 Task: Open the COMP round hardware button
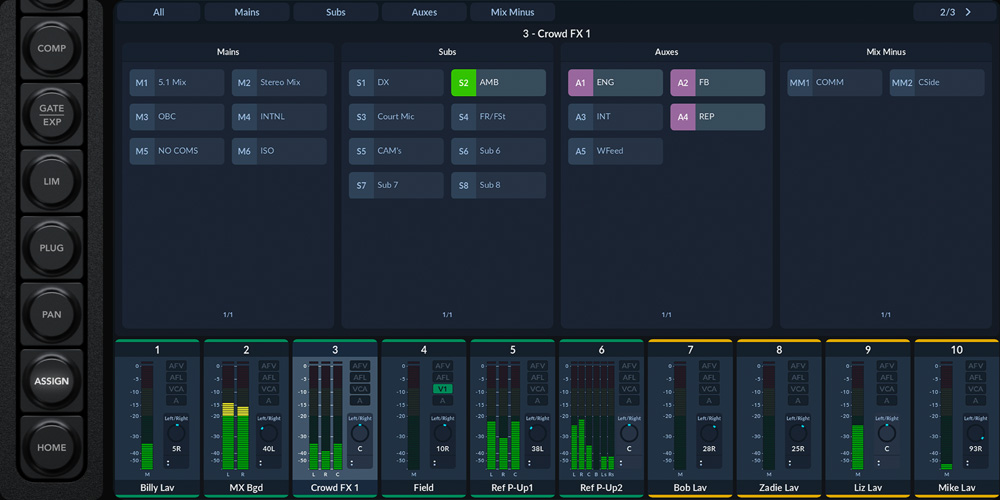click(x=52, y=48)
